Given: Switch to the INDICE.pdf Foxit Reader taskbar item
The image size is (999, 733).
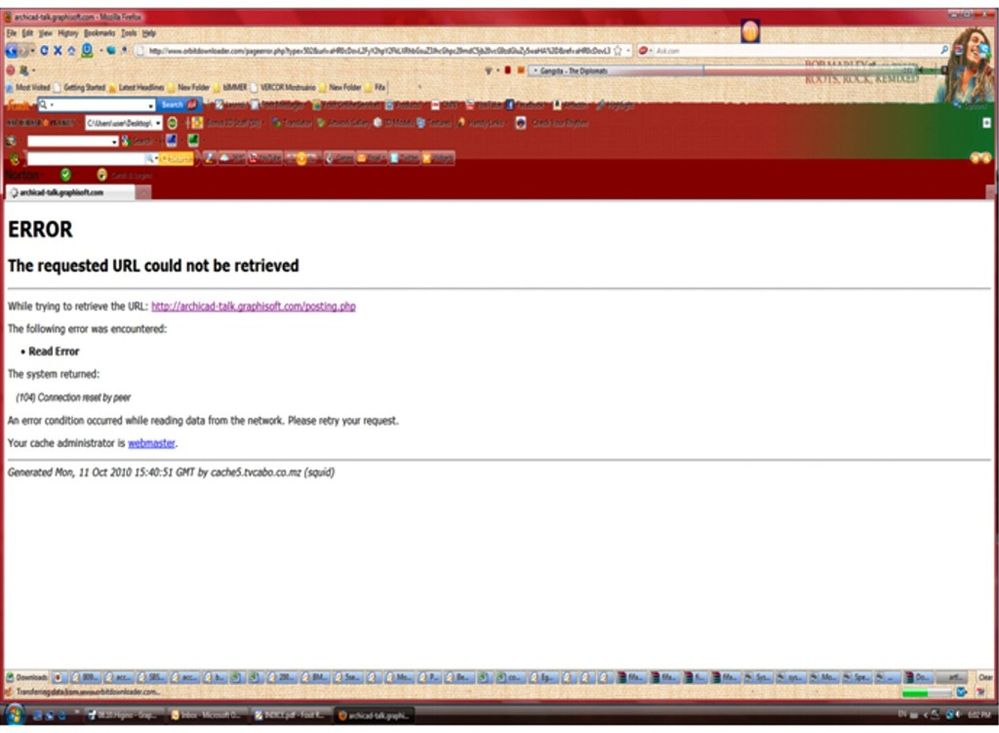Looking at the screenshot, I should click(289, 715).
